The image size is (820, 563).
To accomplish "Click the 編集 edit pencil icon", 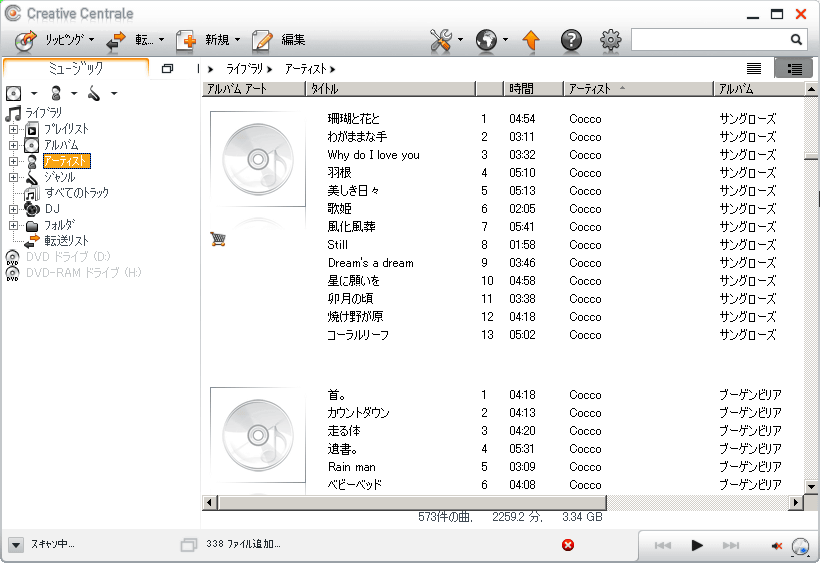I will (262, 40).
